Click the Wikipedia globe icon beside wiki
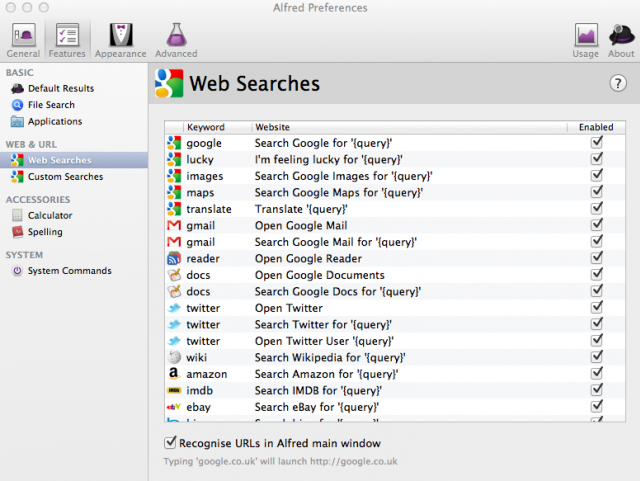The image size is (640, 481). (x=174, y=357)
